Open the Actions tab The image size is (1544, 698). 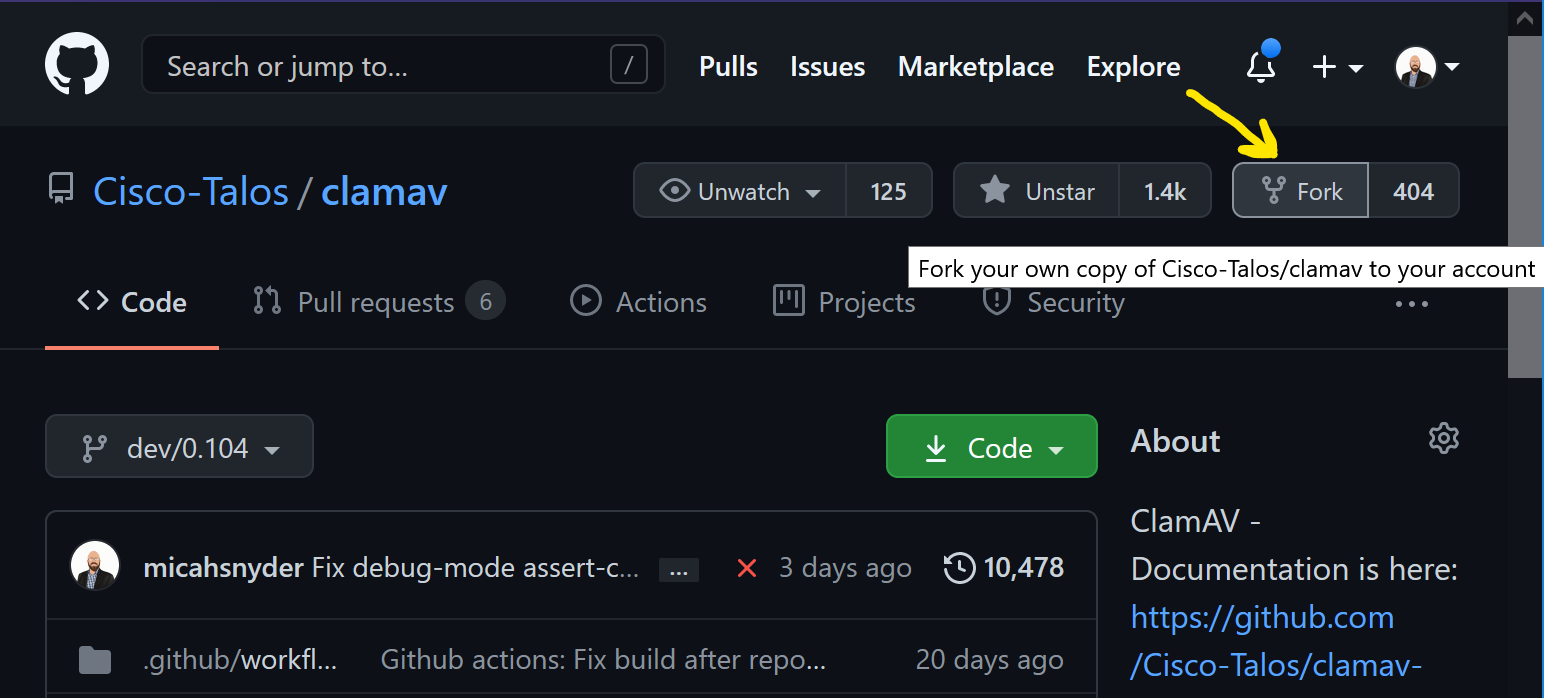point(639,302)
